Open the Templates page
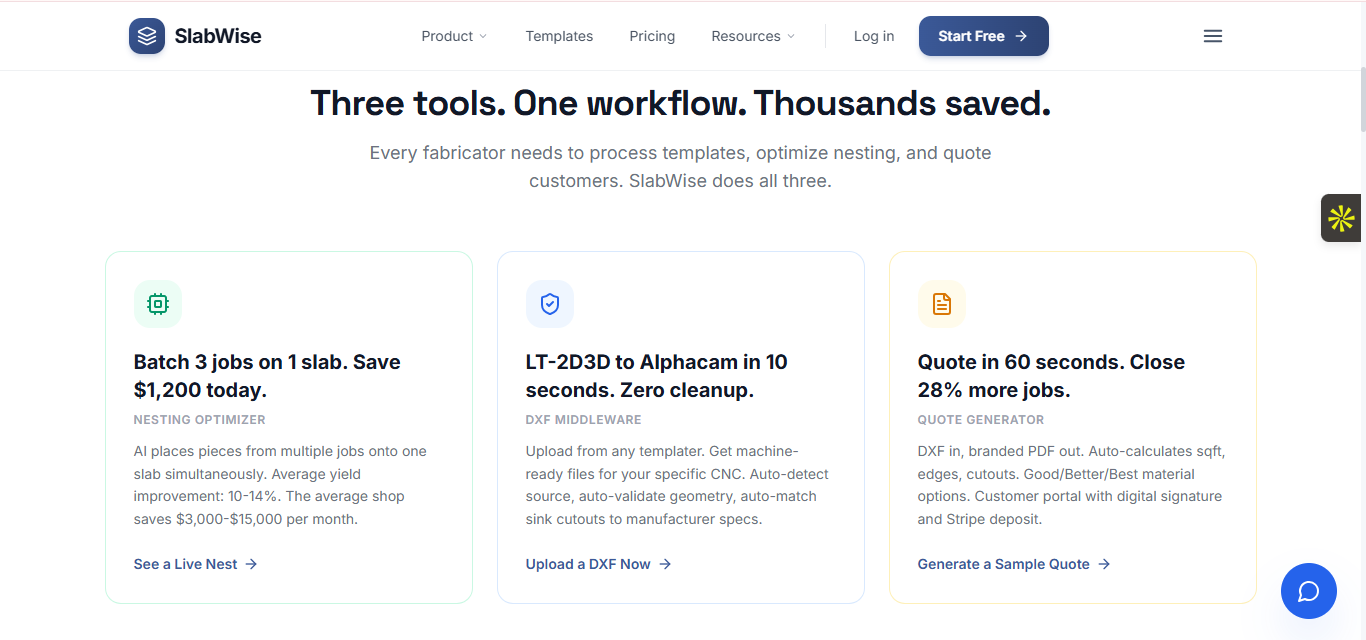This screenshot has height=640, width=1366. [x=559, y=36]
